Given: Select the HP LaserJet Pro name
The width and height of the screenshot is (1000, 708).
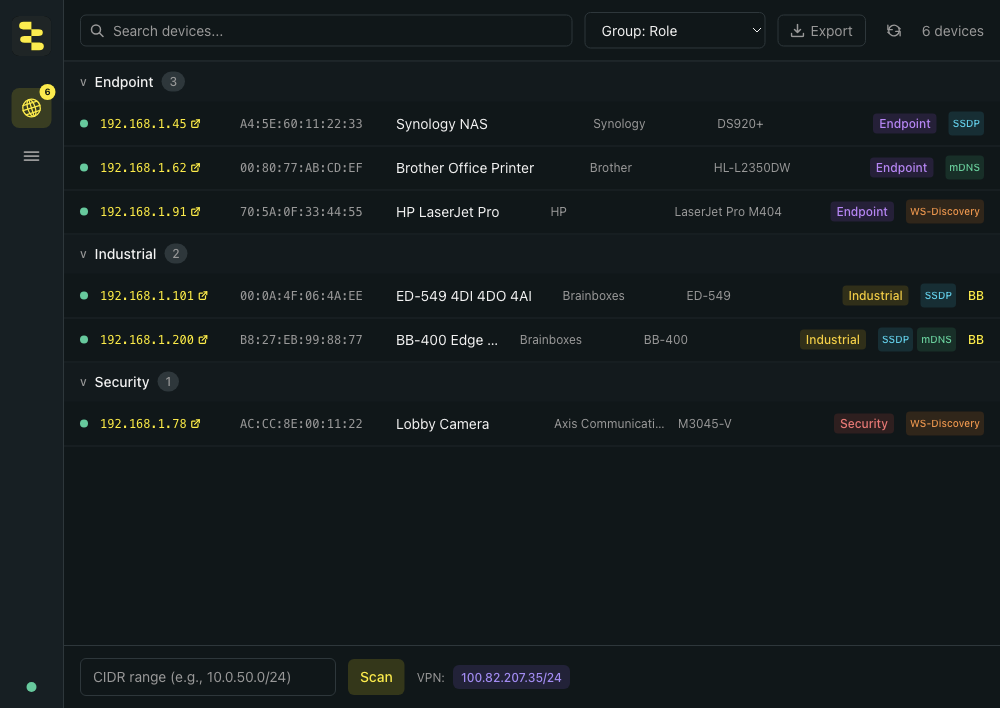Looking at the screenshot, I should [x=447, y=212].
